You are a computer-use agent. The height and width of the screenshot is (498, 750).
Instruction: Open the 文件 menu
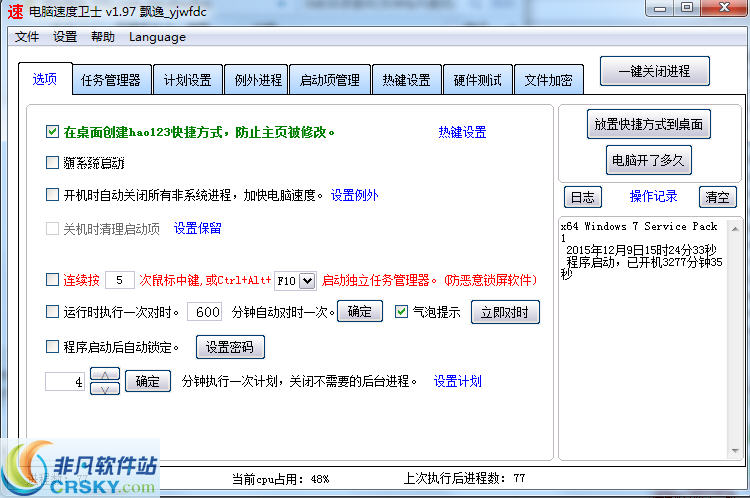(x=26, y=37)
